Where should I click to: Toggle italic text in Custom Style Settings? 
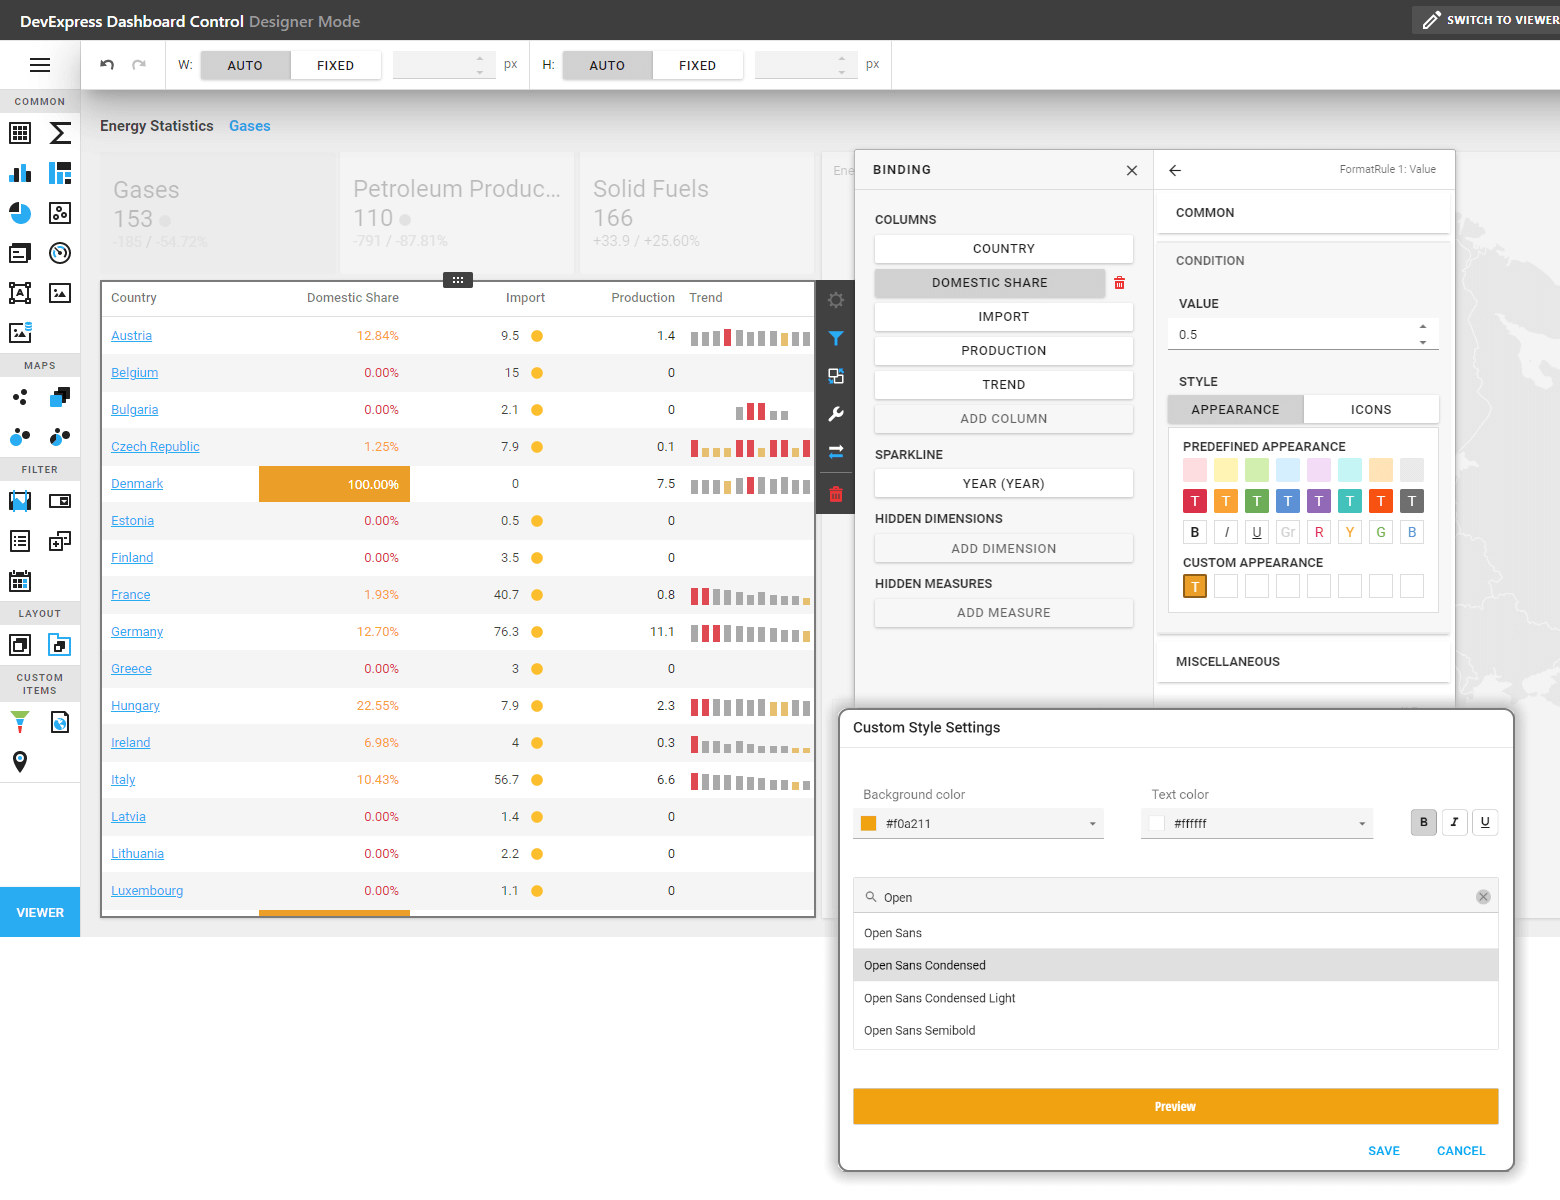coord(1454,822)
